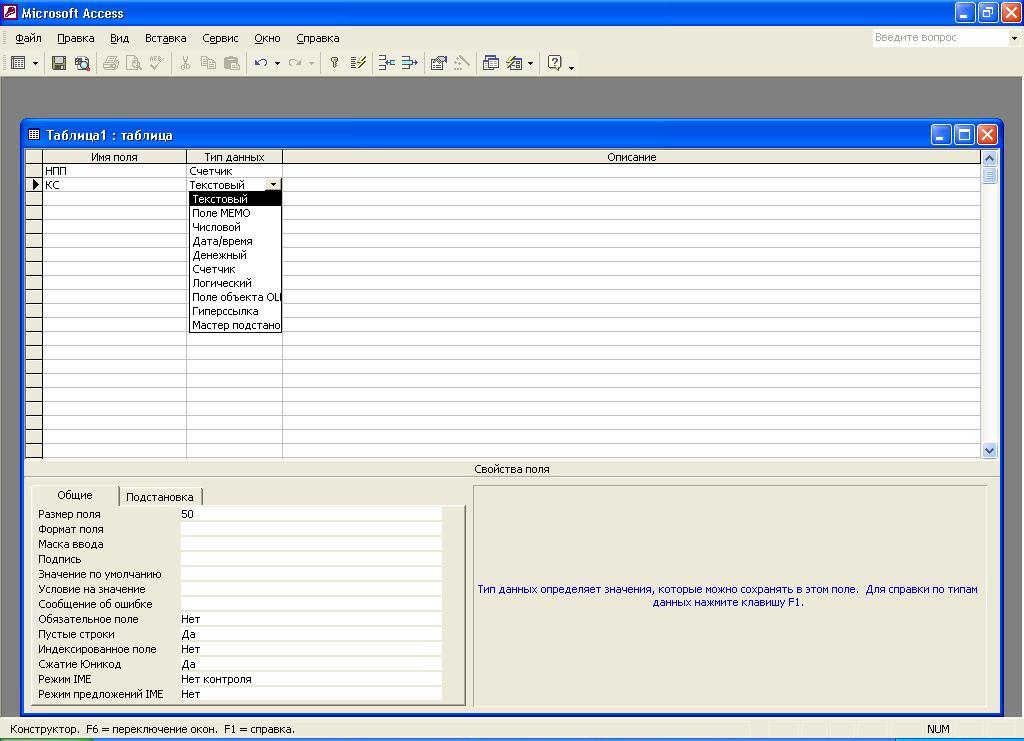1024x741 pixels.
Task: Click the Описание column header
Action: (x=632, y=157)
